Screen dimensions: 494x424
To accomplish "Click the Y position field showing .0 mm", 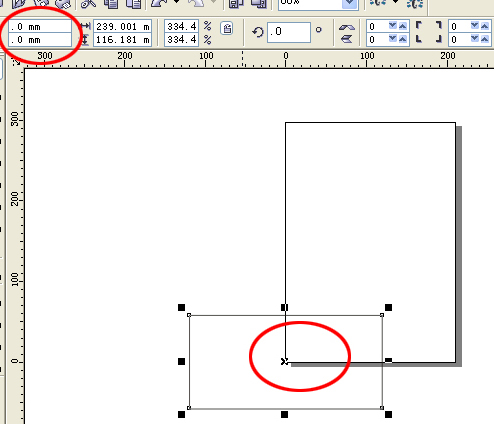I will pyautogui.click(x=40, y=40).
